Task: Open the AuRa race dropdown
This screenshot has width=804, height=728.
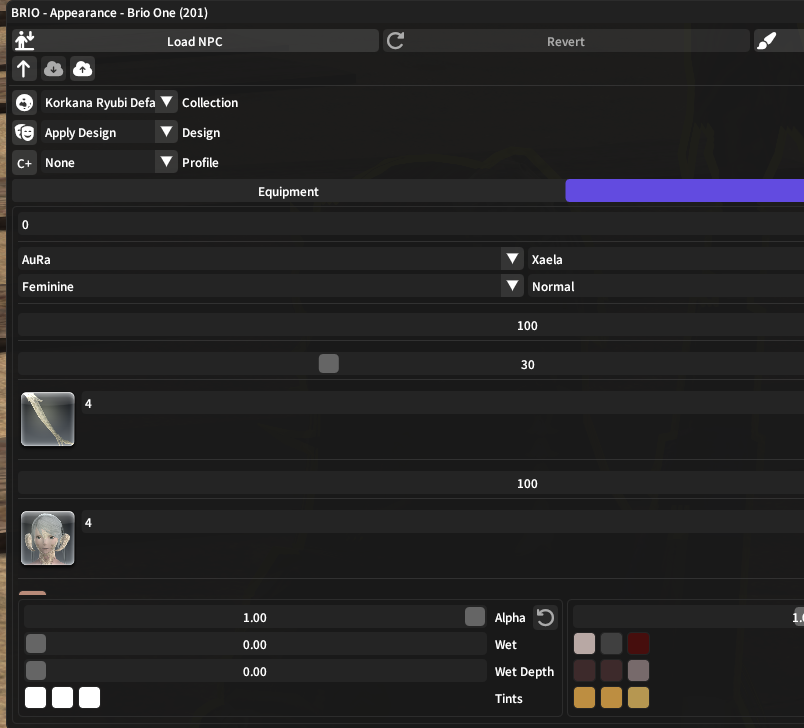Action: pyautogui.click(x=271, y=259)
